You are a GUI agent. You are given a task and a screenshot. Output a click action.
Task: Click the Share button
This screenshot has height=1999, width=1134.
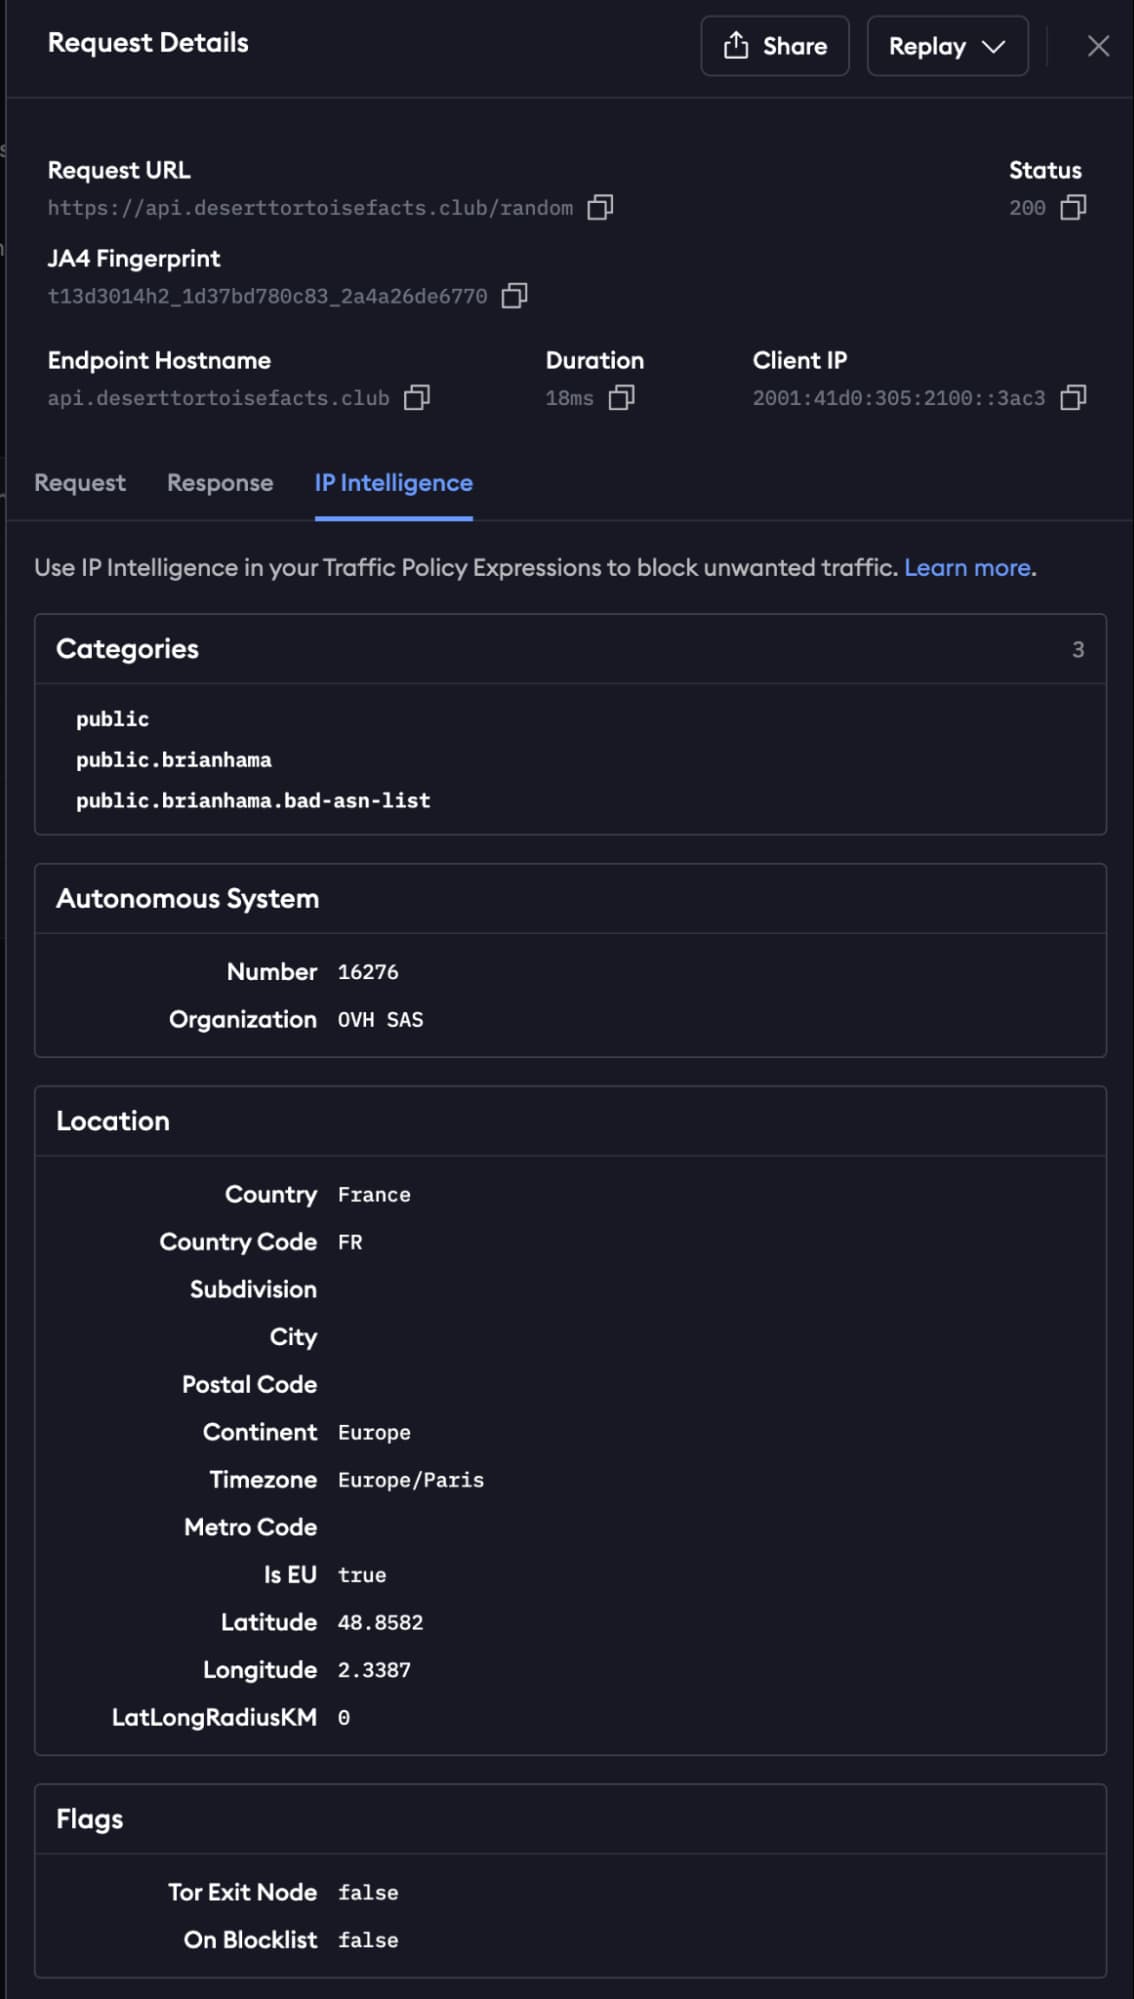(774, 46)
